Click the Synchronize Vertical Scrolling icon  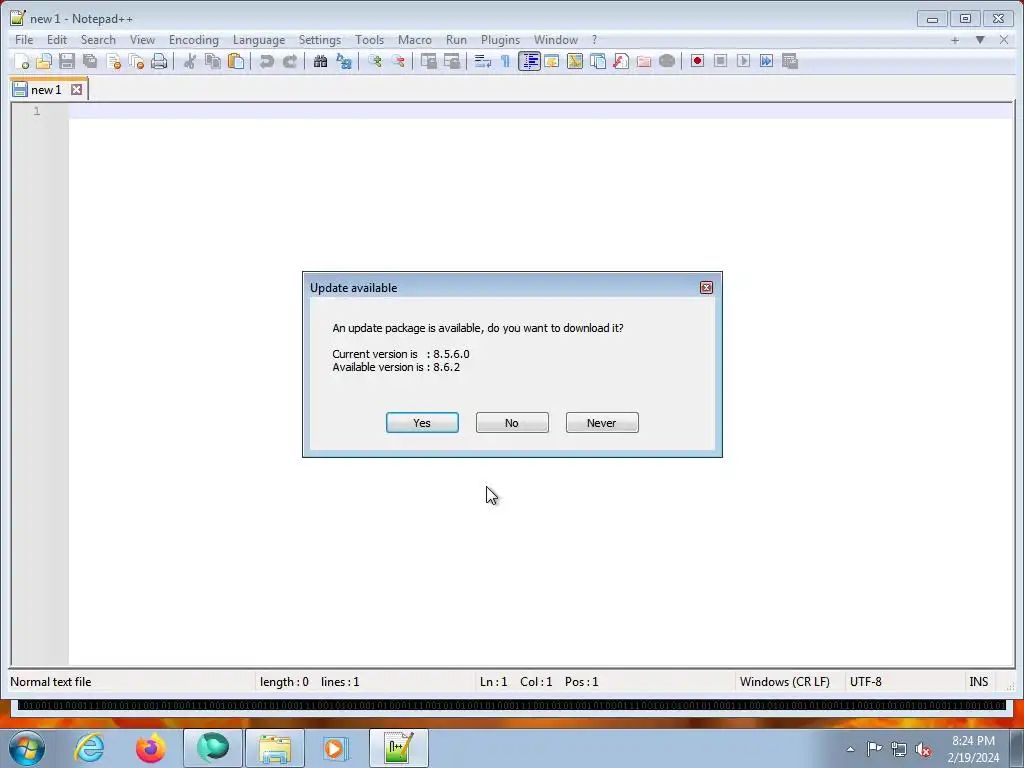[428, 61]
